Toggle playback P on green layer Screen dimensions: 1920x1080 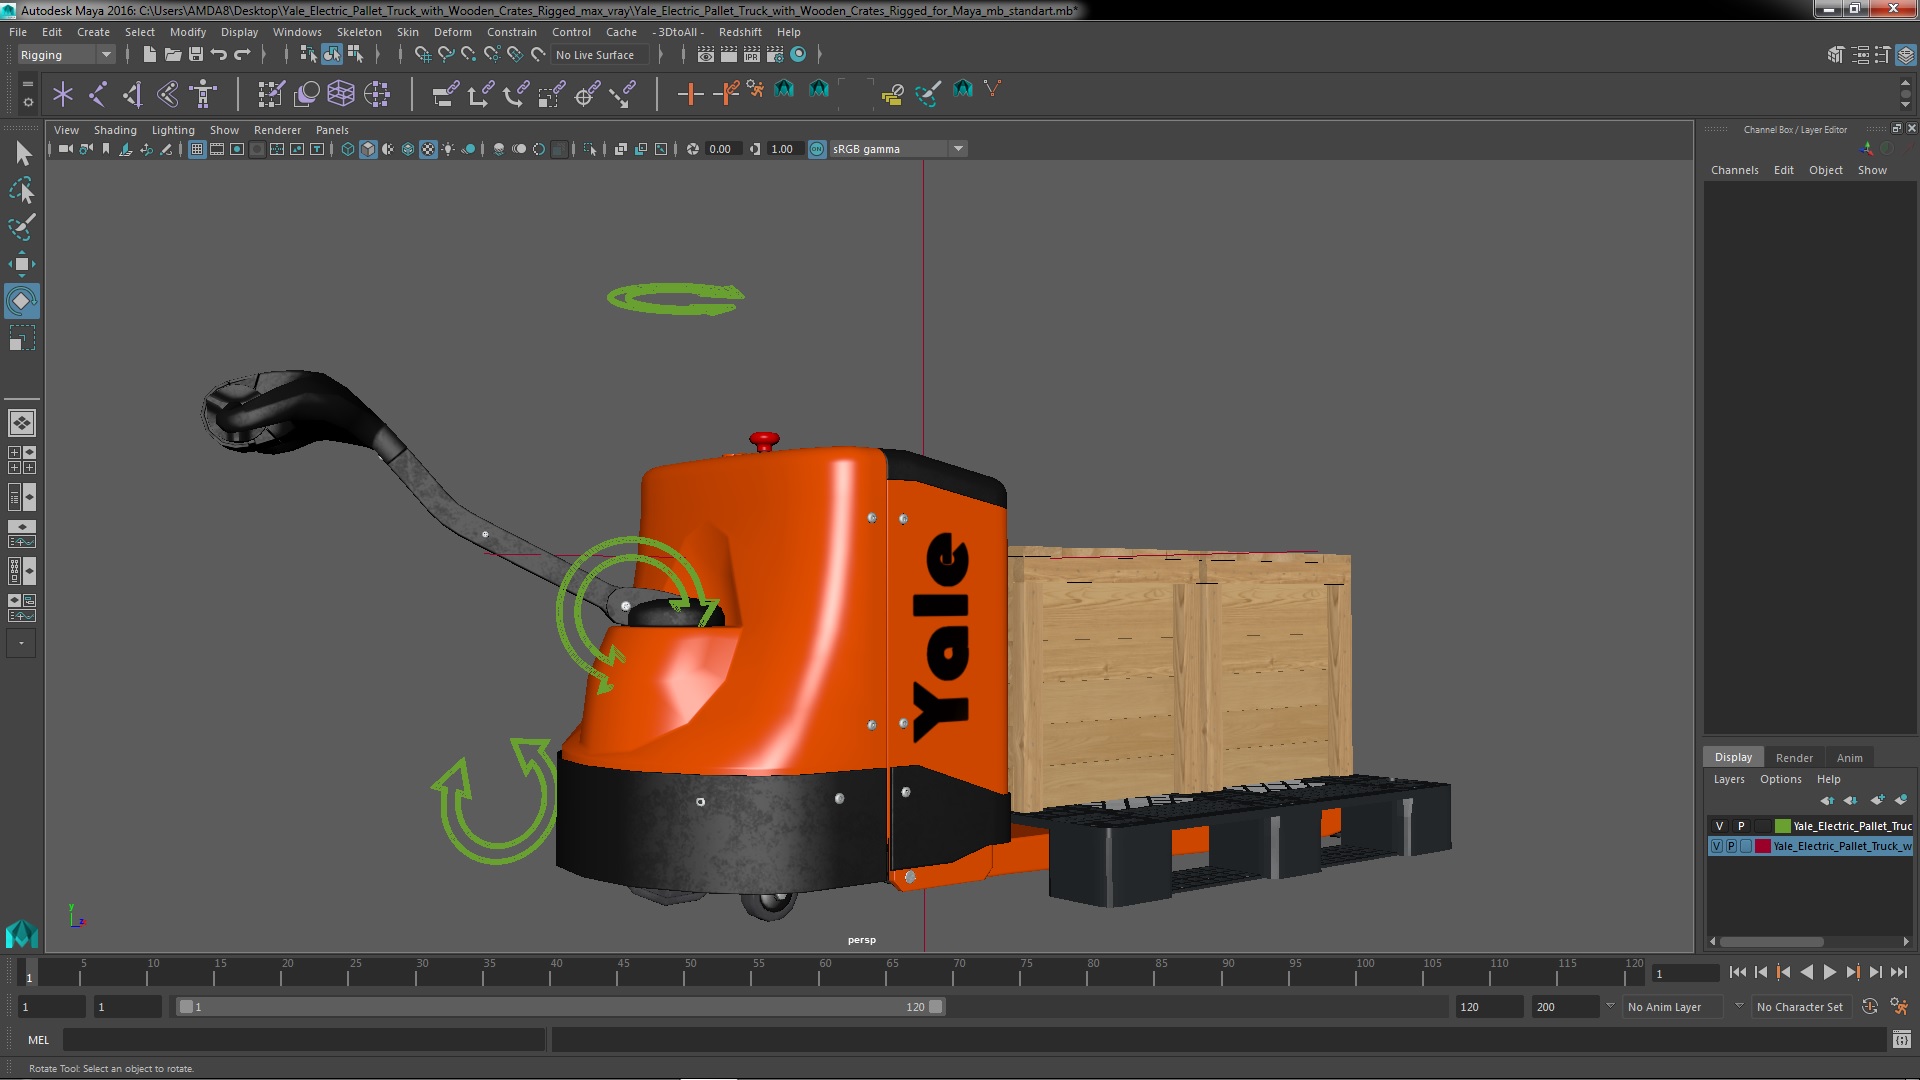click(x=1741, y=826)
